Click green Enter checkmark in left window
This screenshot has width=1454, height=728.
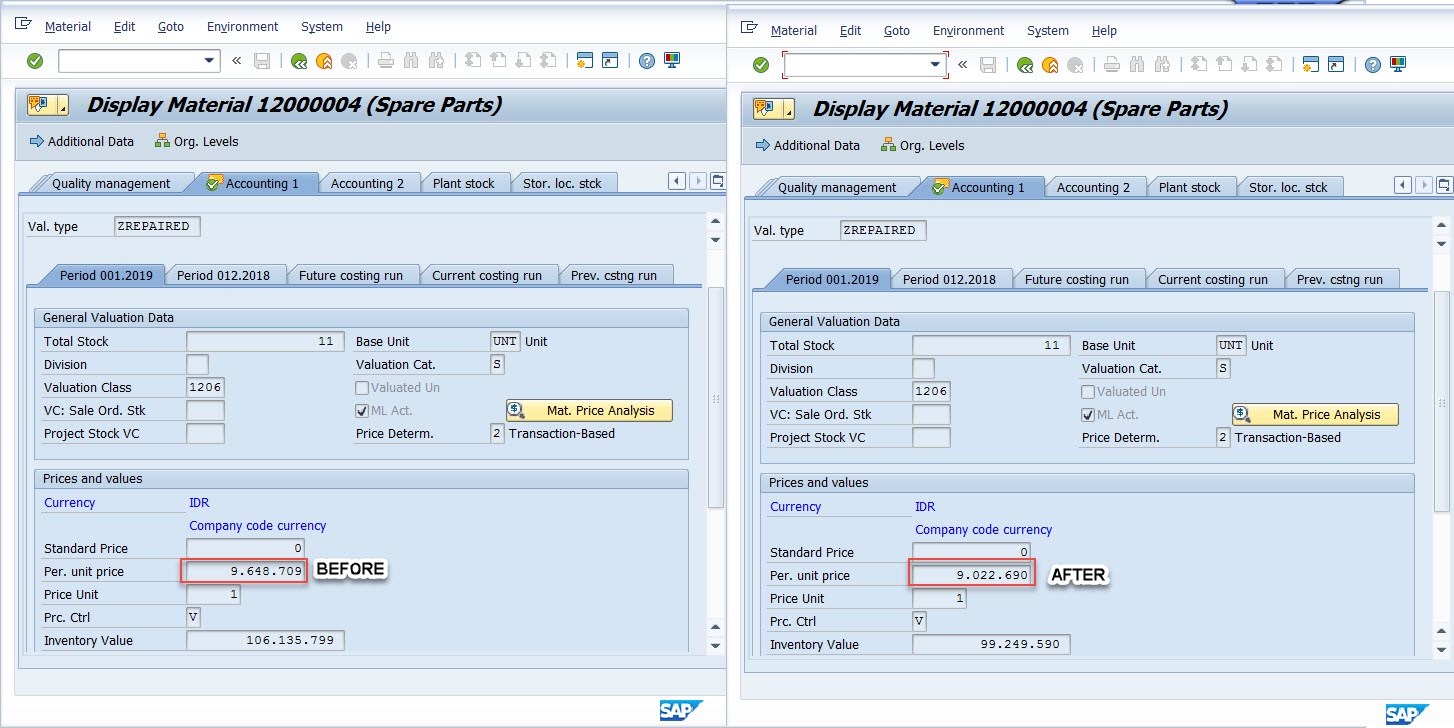point(35,61)
